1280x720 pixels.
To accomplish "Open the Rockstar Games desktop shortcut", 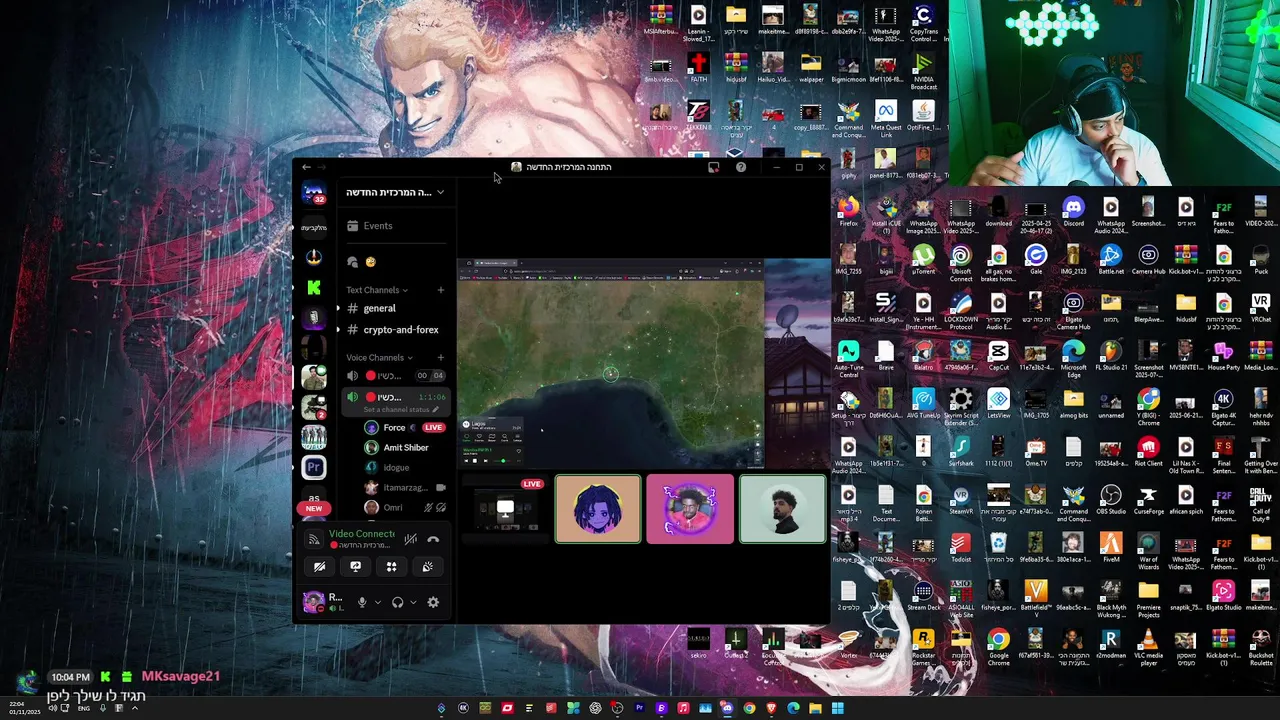I will [x=923, y=646].
